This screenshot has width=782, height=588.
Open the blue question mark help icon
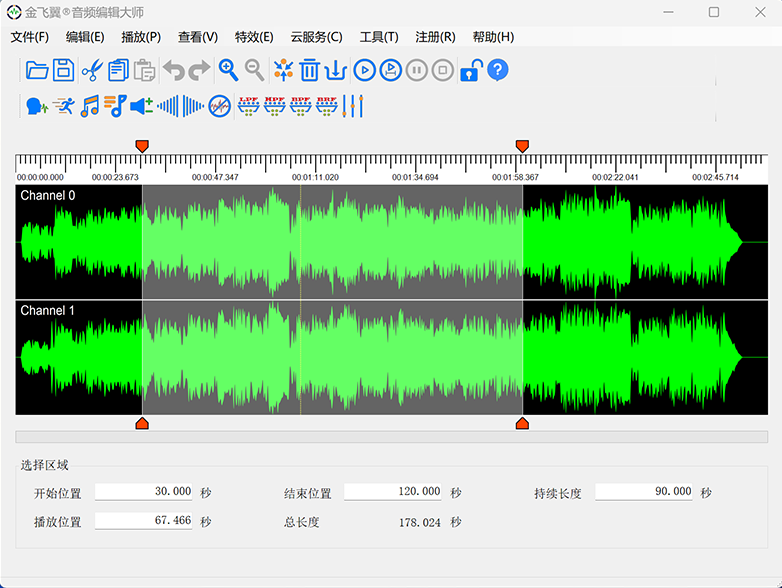pos(498,70)
